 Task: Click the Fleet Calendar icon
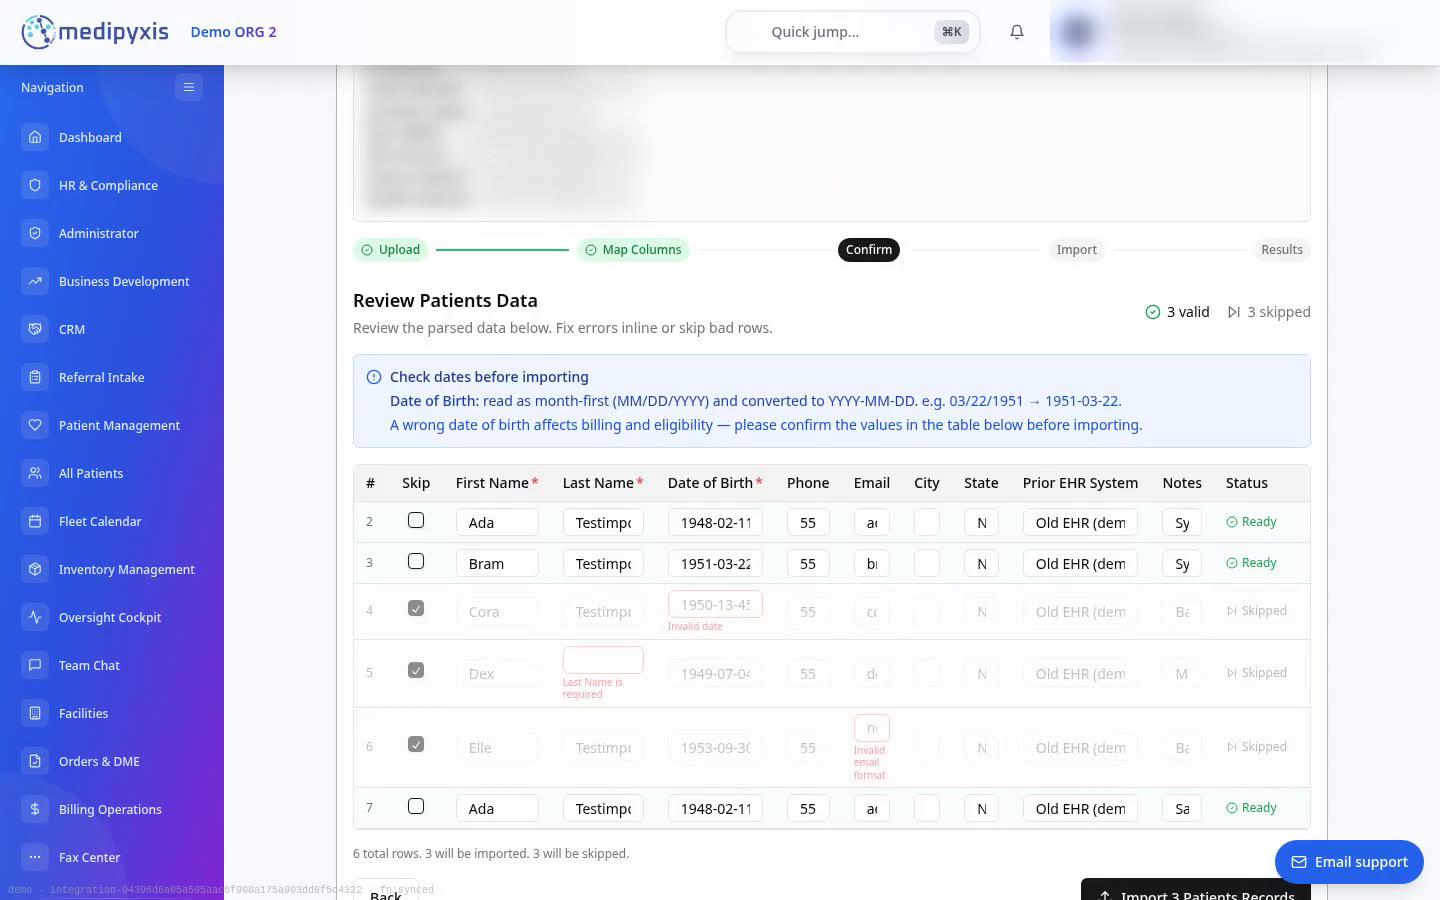click(35, 521)
